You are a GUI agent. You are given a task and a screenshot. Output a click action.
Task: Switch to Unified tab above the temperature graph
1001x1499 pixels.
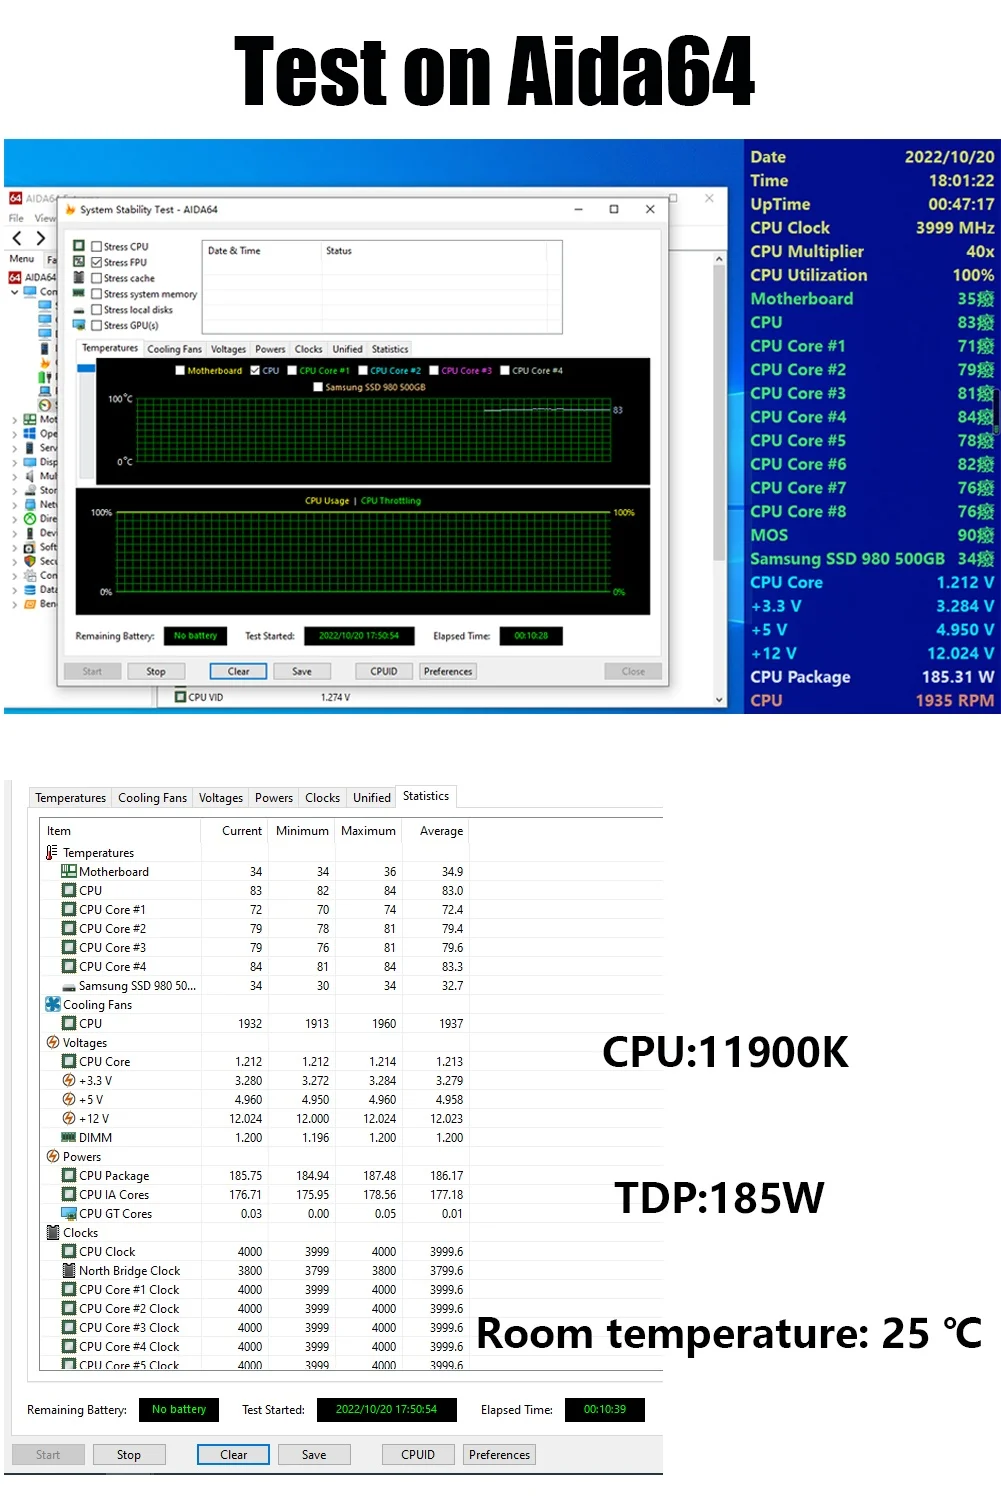pos(347,349)
